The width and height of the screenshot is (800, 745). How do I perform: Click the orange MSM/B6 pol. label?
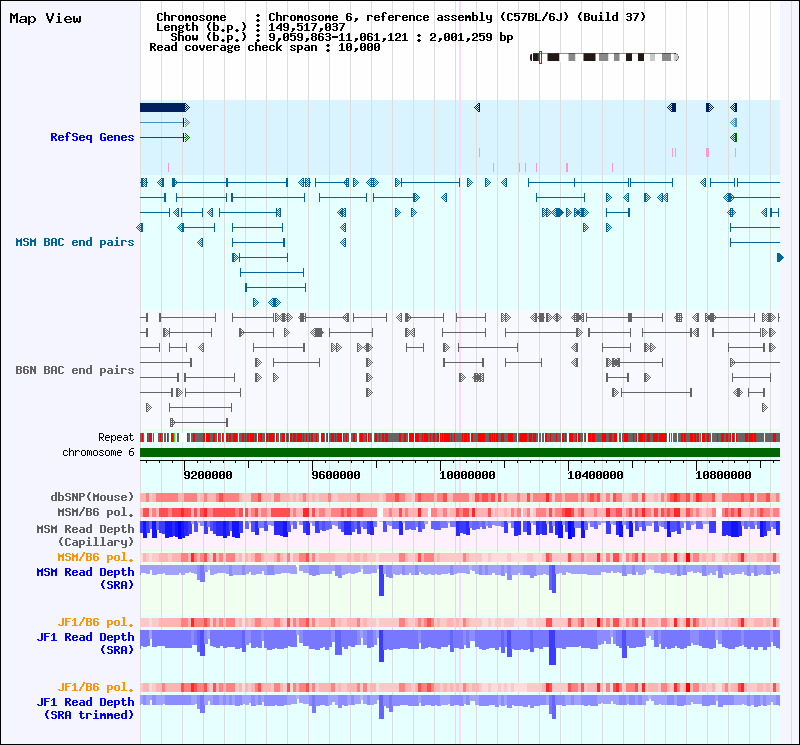[95, 557]
